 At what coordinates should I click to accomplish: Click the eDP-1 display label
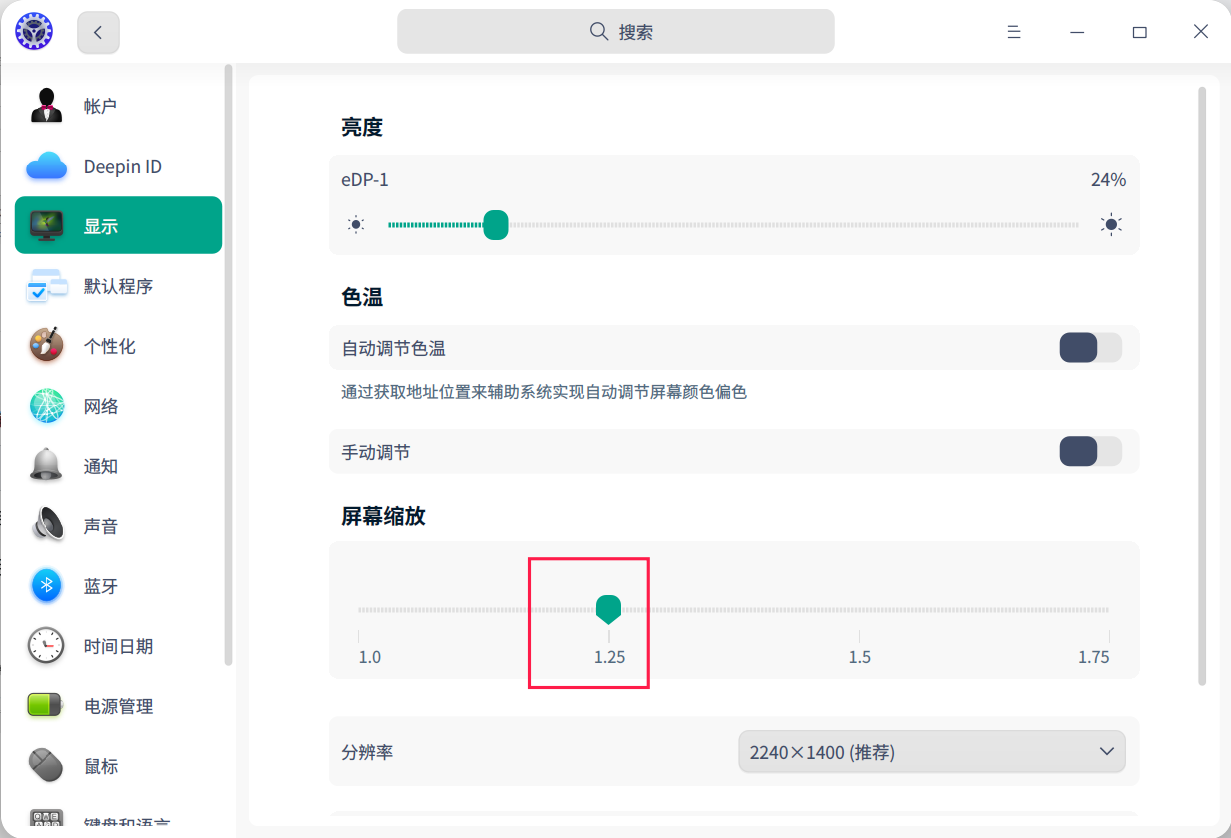coord(365,180)
